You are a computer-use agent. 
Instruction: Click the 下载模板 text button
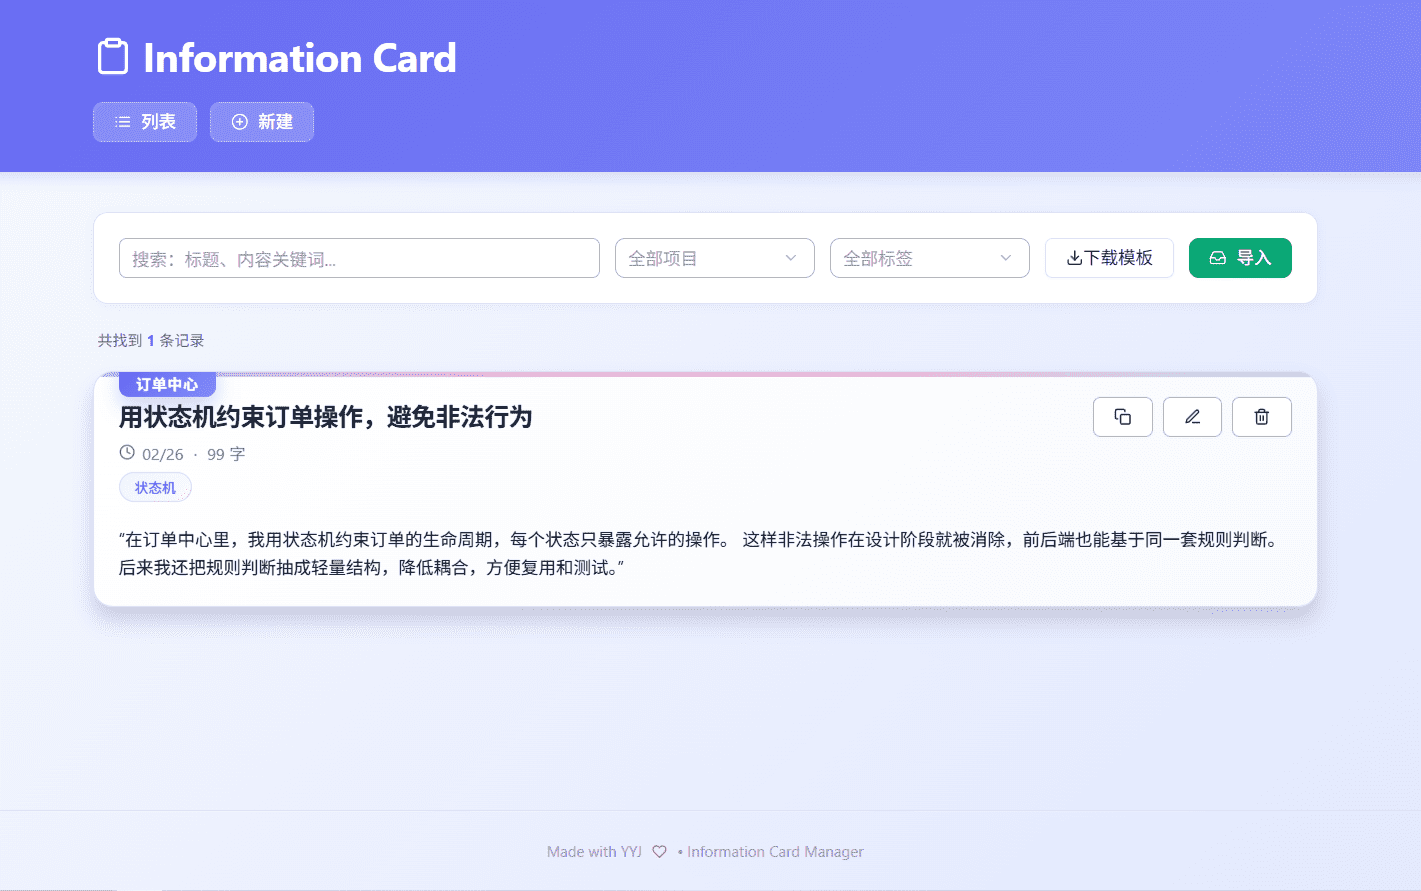tap(1118, 258)
